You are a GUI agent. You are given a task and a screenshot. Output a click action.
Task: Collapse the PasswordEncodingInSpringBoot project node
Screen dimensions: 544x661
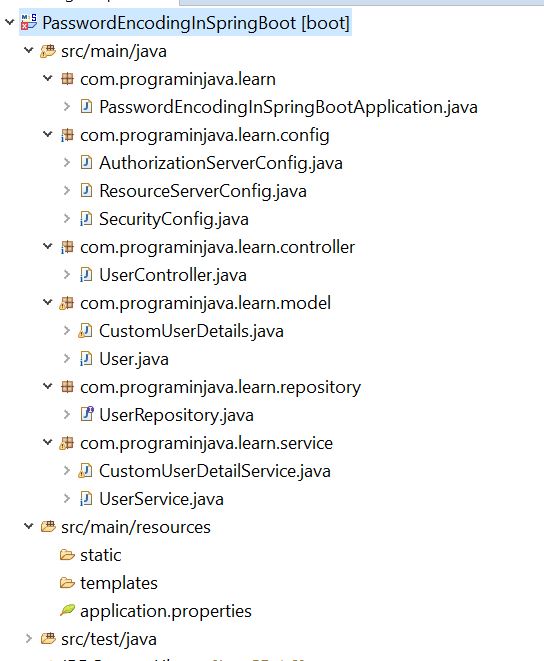tap(9, 21)
